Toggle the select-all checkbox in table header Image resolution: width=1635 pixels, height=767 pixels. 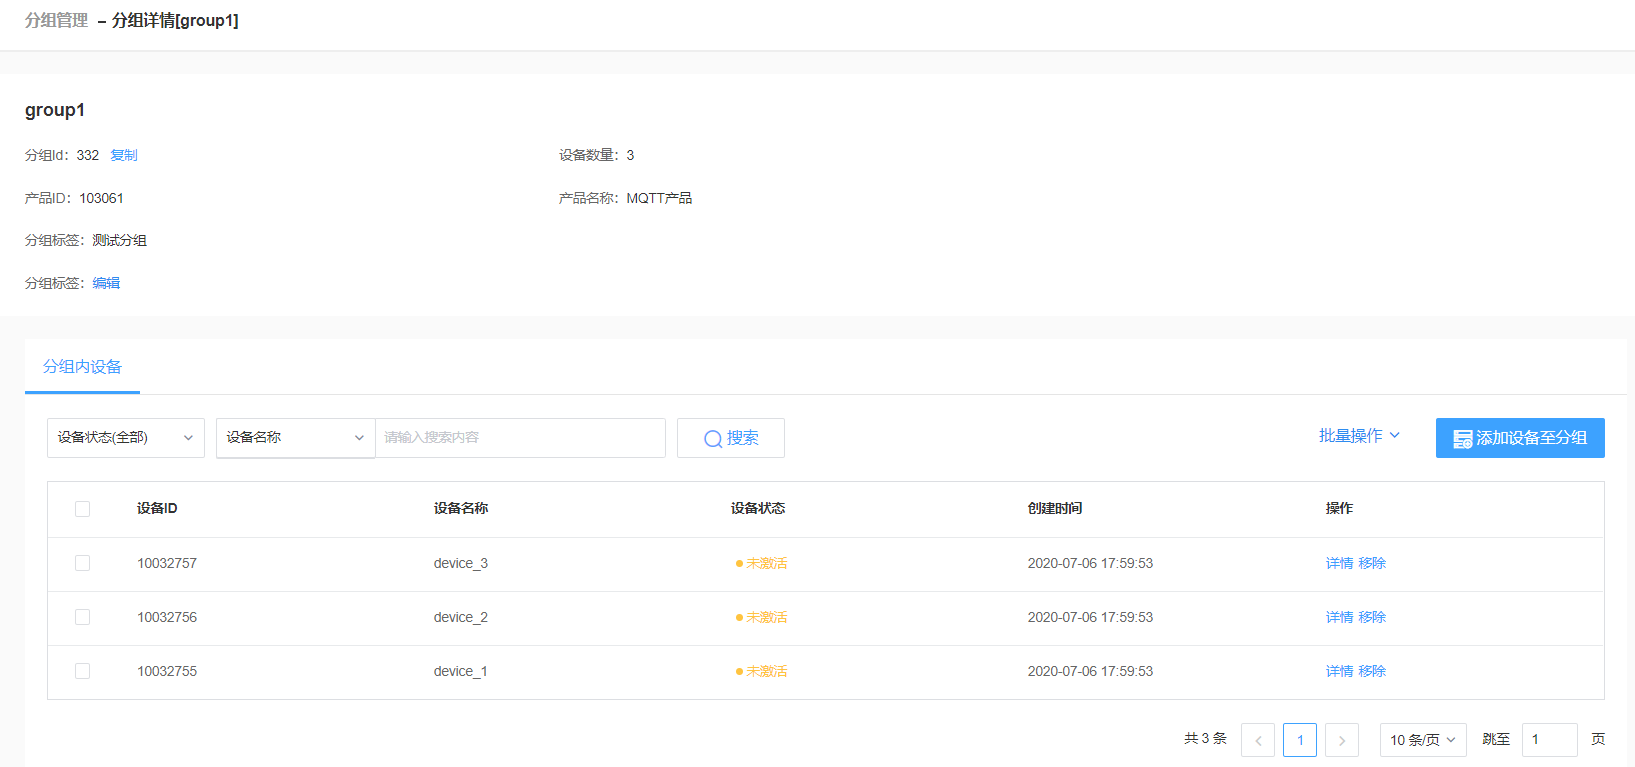pos(83,509)
